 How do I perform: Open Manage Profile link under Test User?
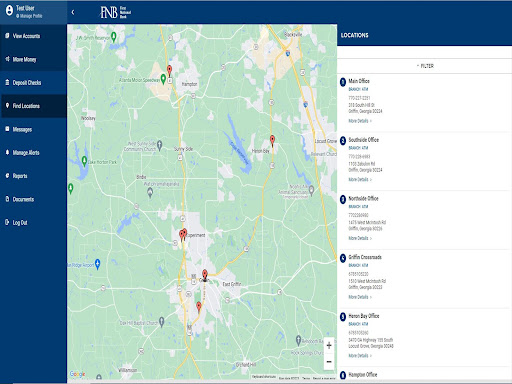[29, 16]
